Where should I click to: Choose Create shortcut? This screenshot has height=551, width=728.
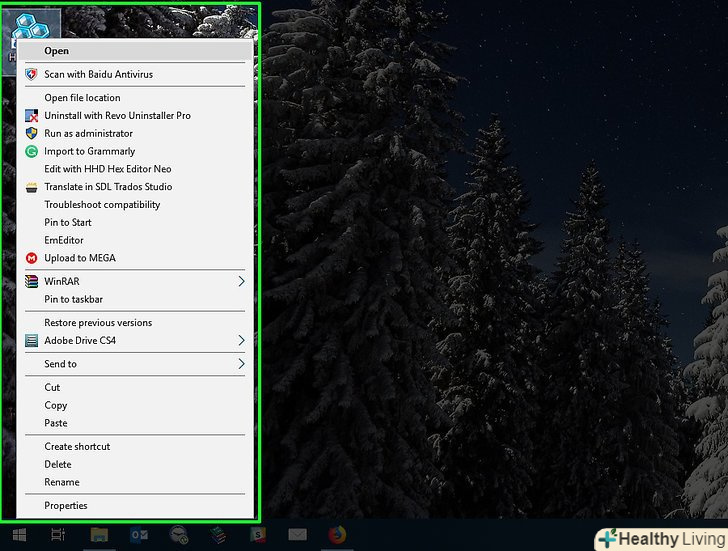coord(77,447)
